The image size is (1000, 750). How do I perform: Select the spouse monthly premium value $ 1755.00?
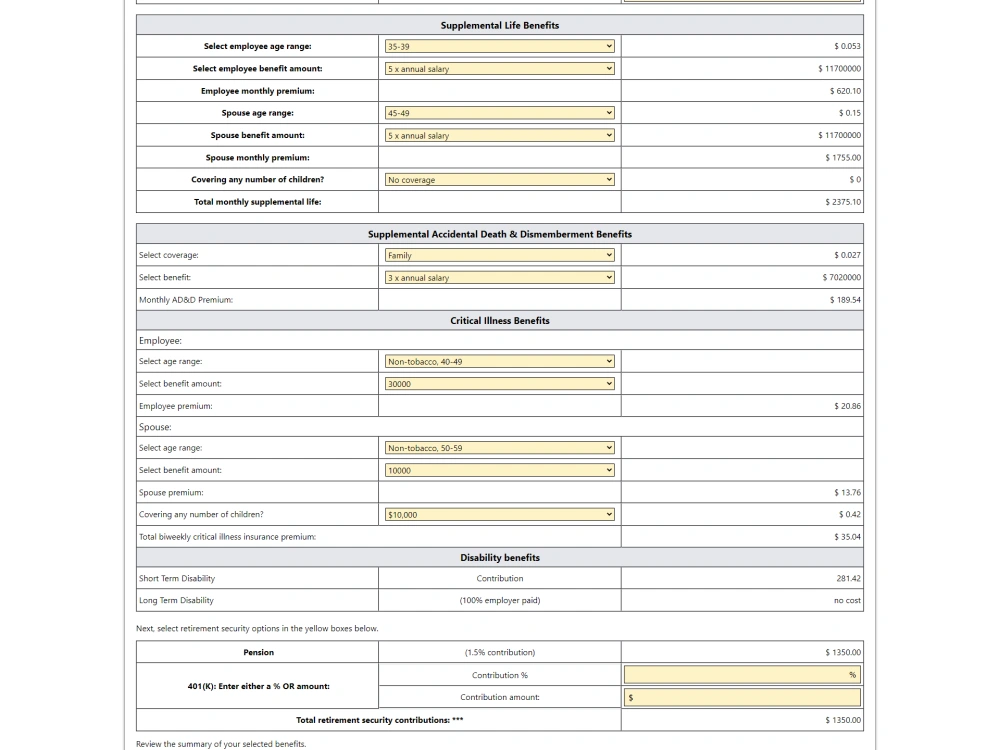(x=842, y=158)
